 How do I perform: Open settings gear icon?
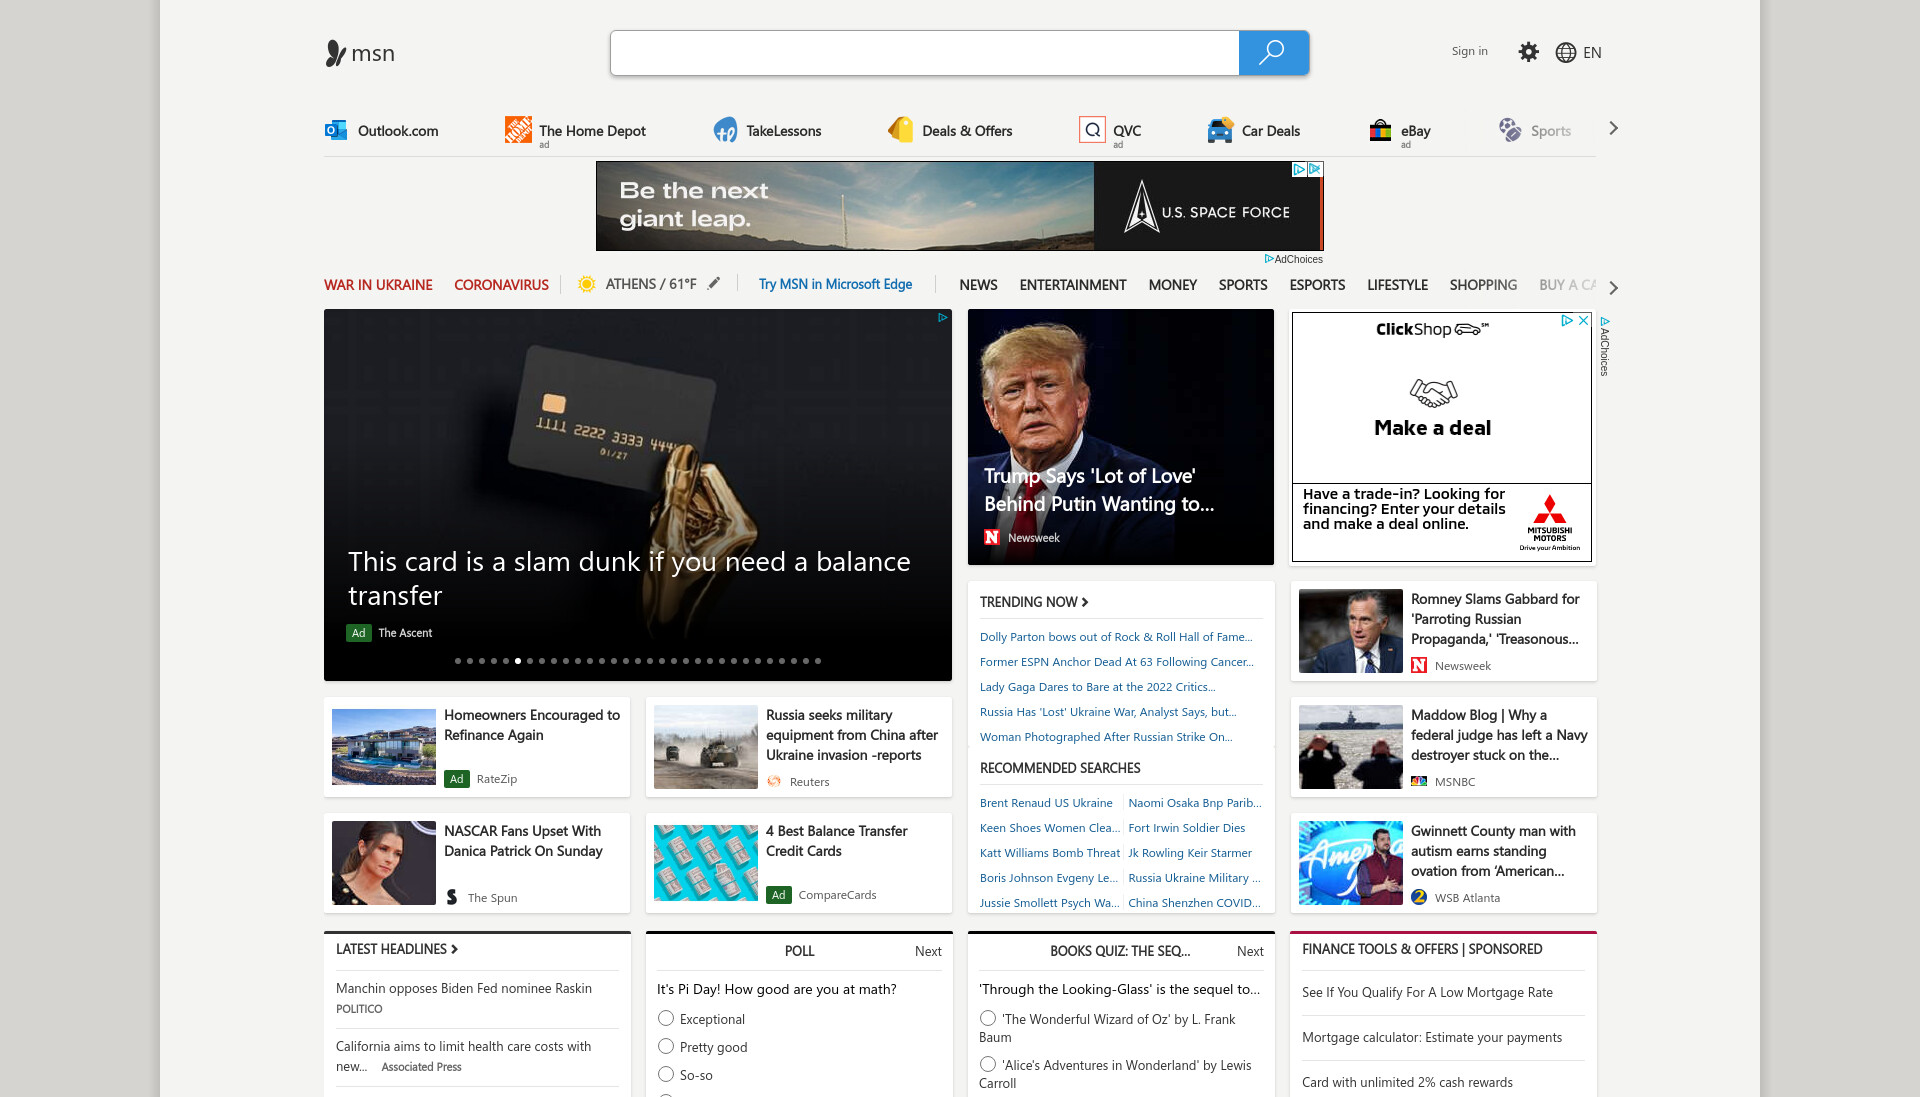[x=1528, y=52]
